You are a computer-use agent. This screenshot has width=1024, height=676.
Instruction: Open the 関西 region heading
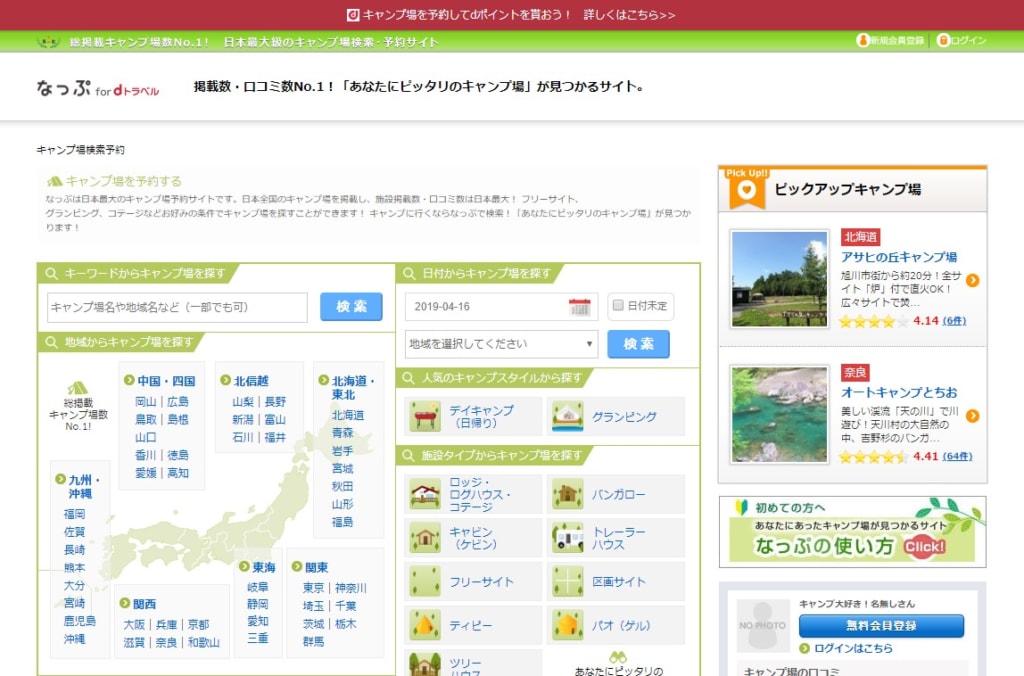click(x=144, y=604)
